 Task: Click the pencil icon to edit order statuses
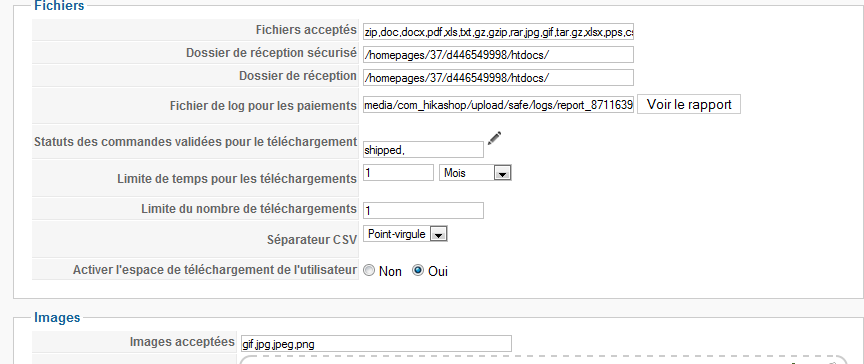pyautogui.click(x=494, y=138)
